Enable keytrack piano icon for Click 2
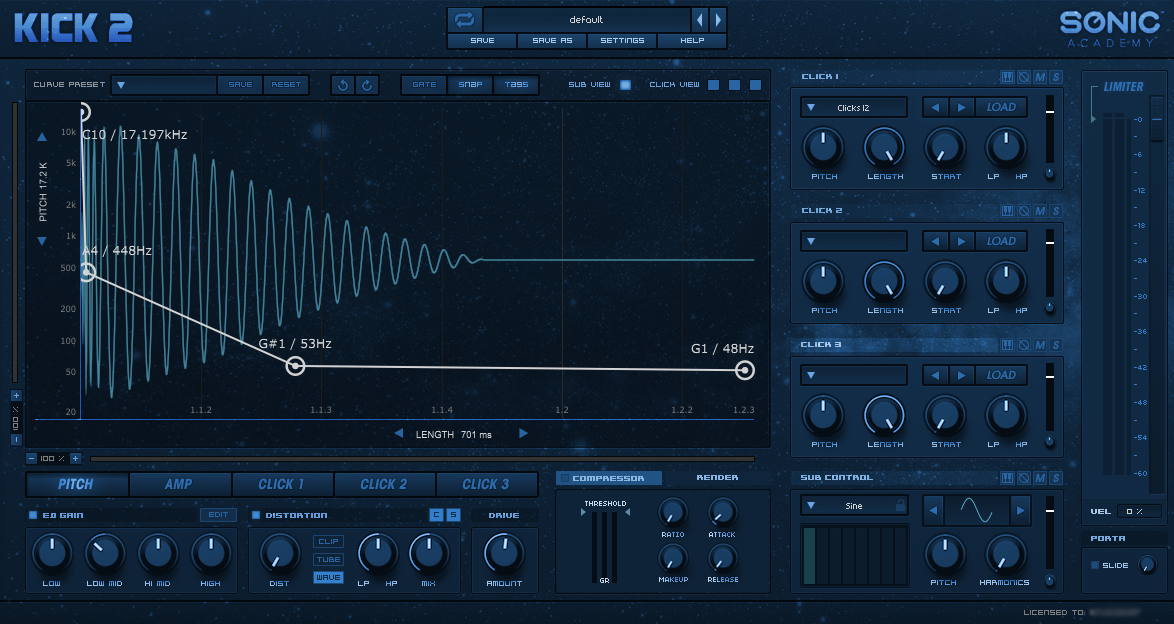1174x624 pixels. [1007, 211]
